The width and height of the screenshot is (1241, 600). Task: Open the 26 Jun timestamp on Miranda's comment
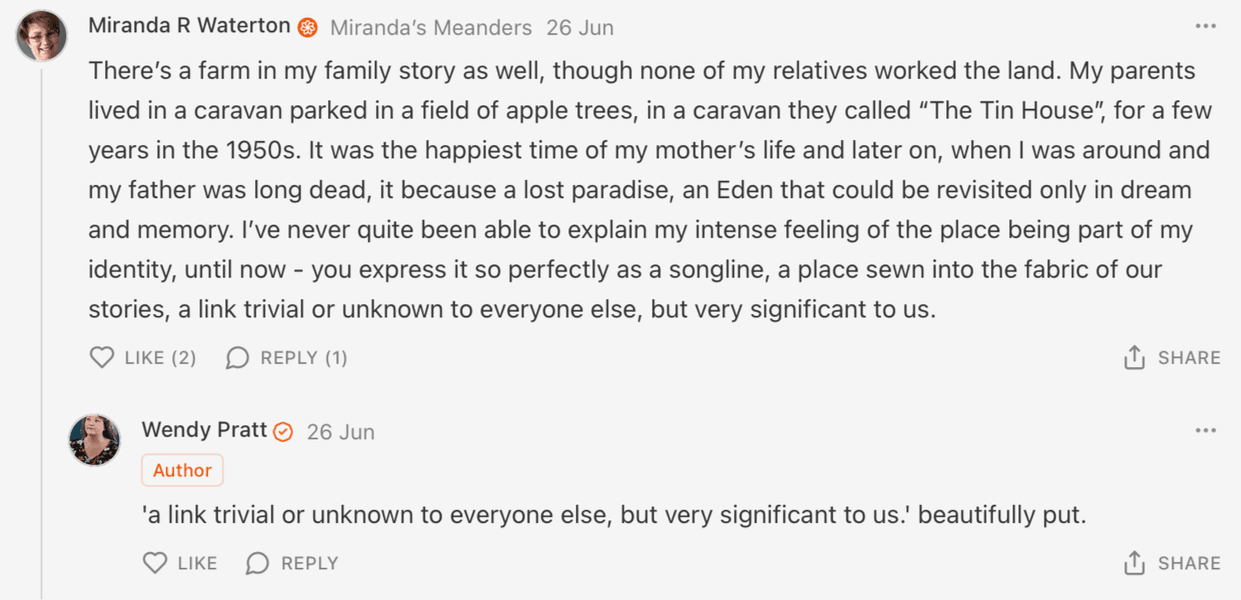(580, 28)
